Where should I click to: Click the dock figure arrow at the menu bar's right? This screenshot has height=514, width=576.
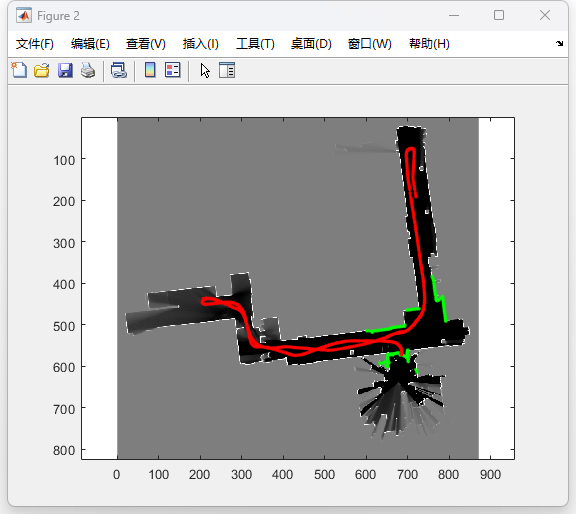click(x=559, y=43)
